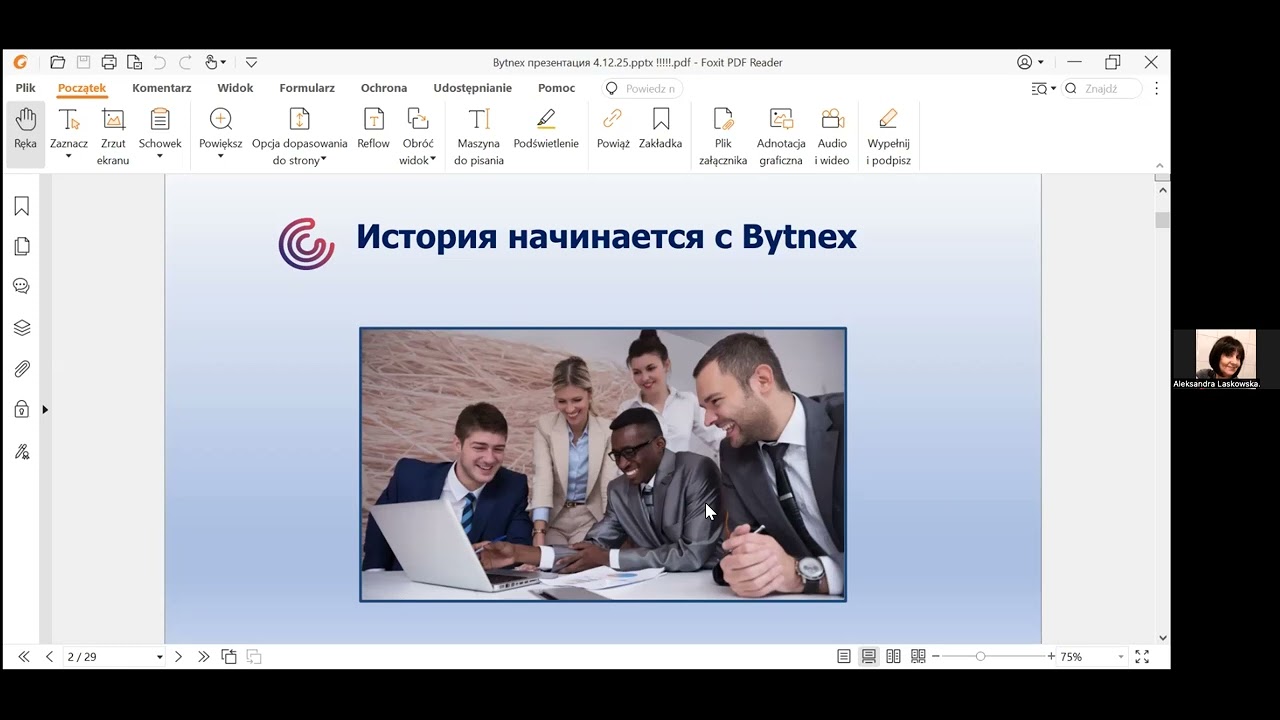Add a Zakładka bookmark
This screenshot has height=720, width=1280.
click(660, 129)
